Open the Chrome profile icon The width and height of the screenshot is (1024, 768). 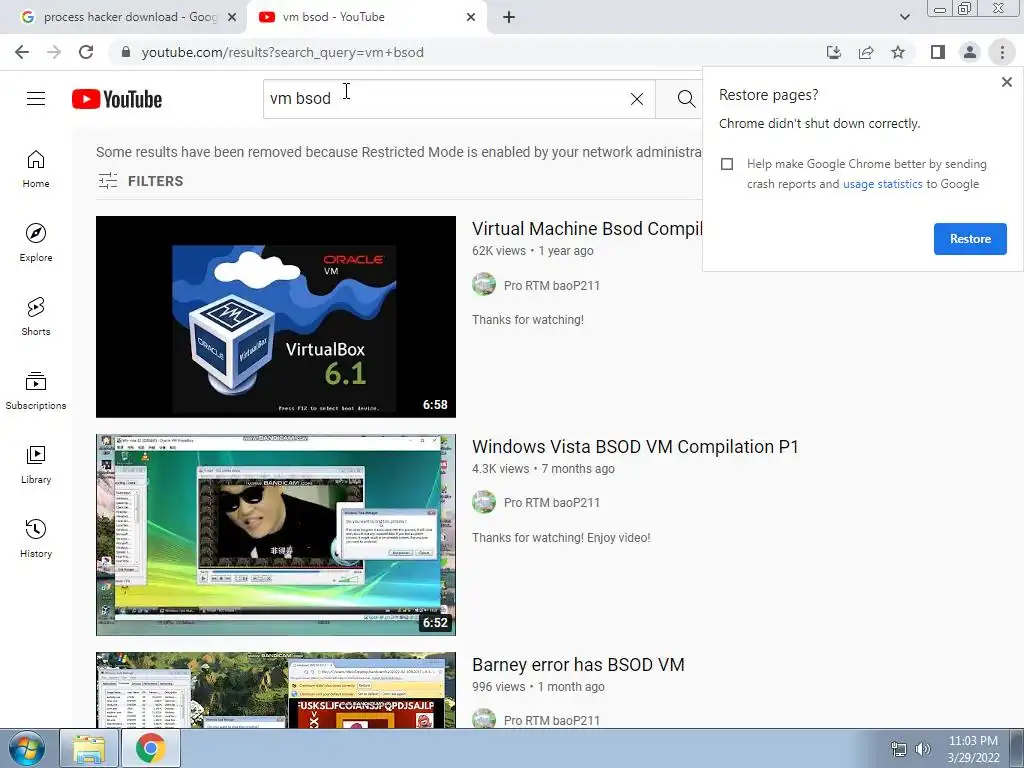(970, 52)
